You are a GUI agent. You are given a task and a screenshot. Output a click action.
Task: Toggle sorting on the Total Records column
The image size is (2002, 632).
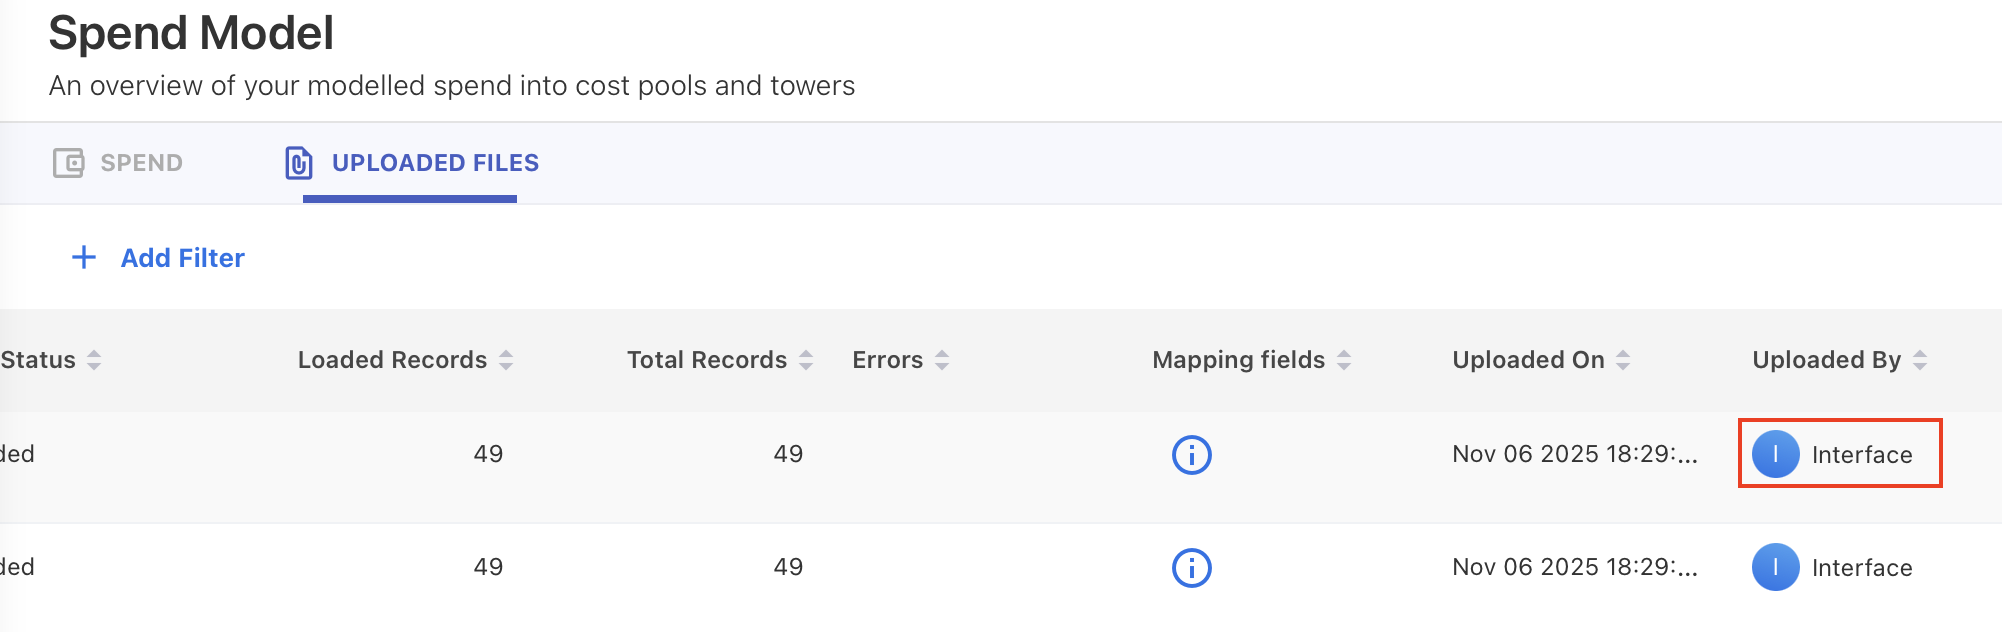coord(805,360)
